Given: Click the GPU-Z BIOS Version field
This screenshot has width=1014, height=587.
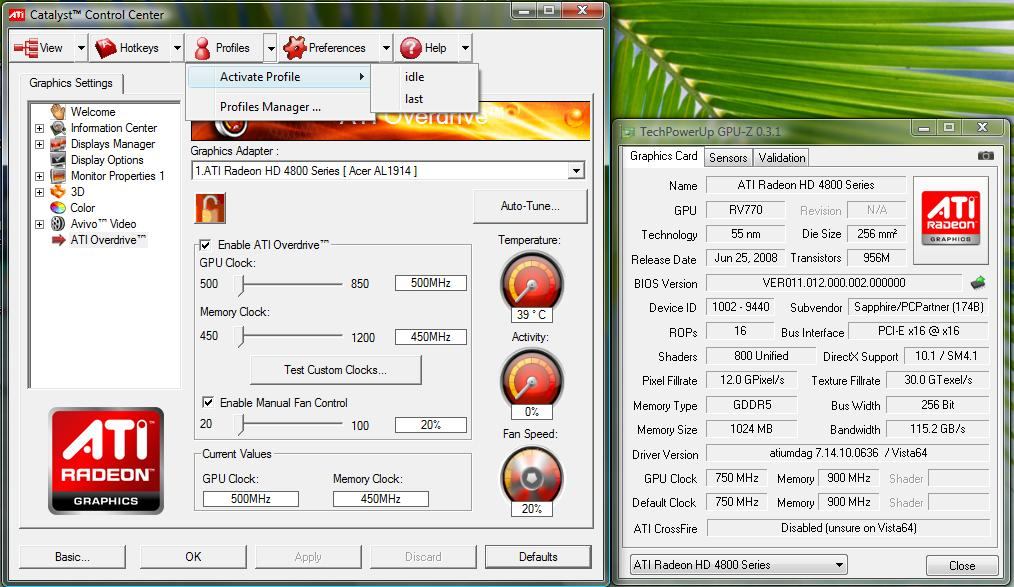Looking at the screenshot, I should [834, 283].
